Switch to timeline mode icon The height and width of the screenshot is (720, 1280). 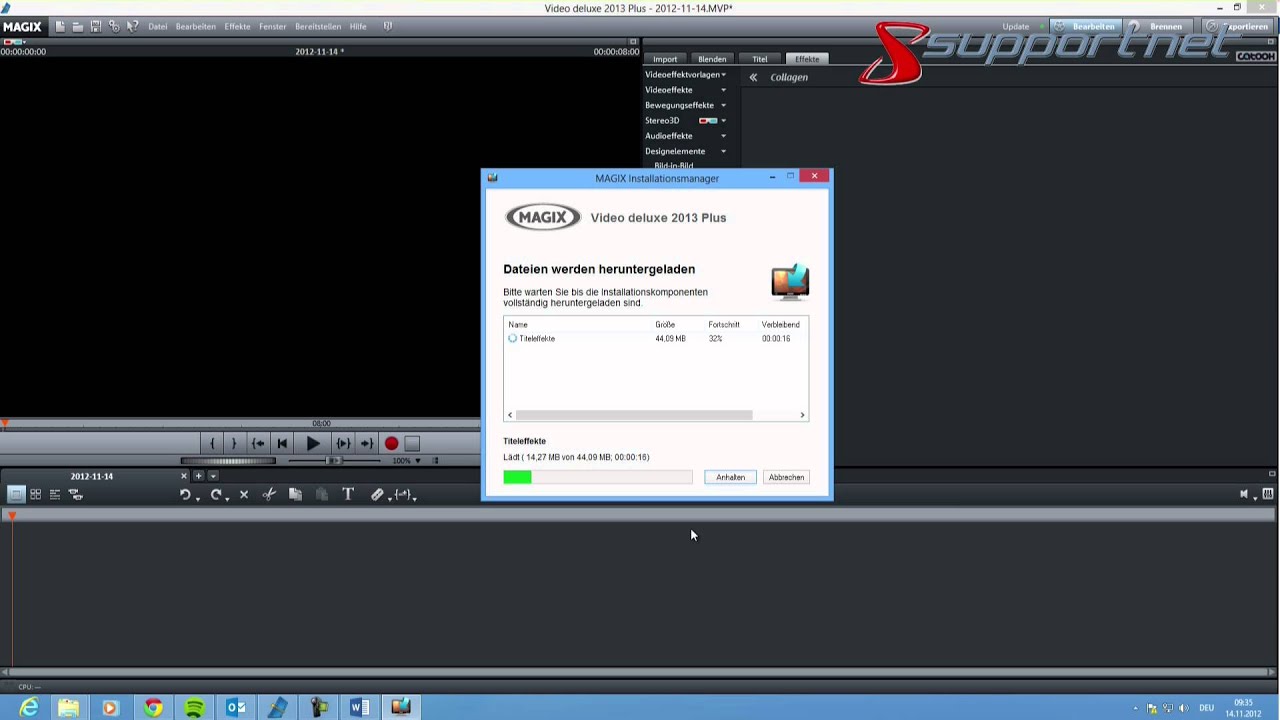(x=55, y=494)
